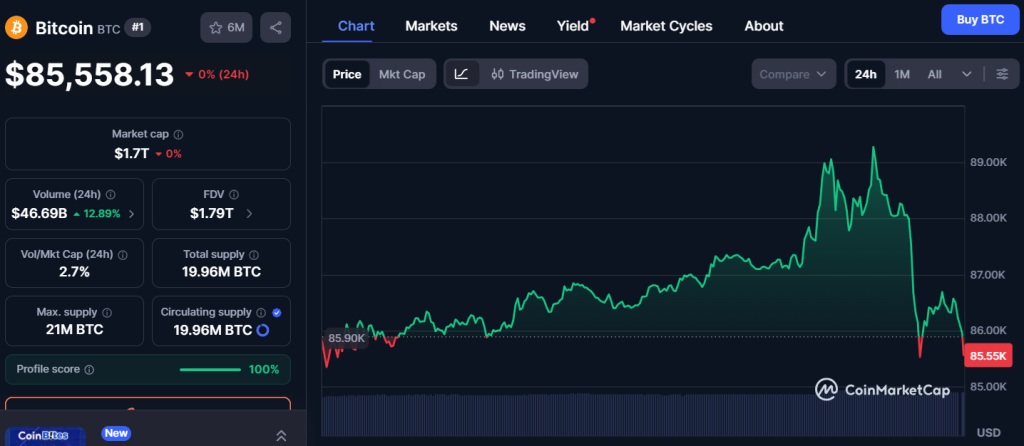Click the 85.55K current price label
Image resolution: width=1024 pixels, height=446 pixels.
point(987,356)
